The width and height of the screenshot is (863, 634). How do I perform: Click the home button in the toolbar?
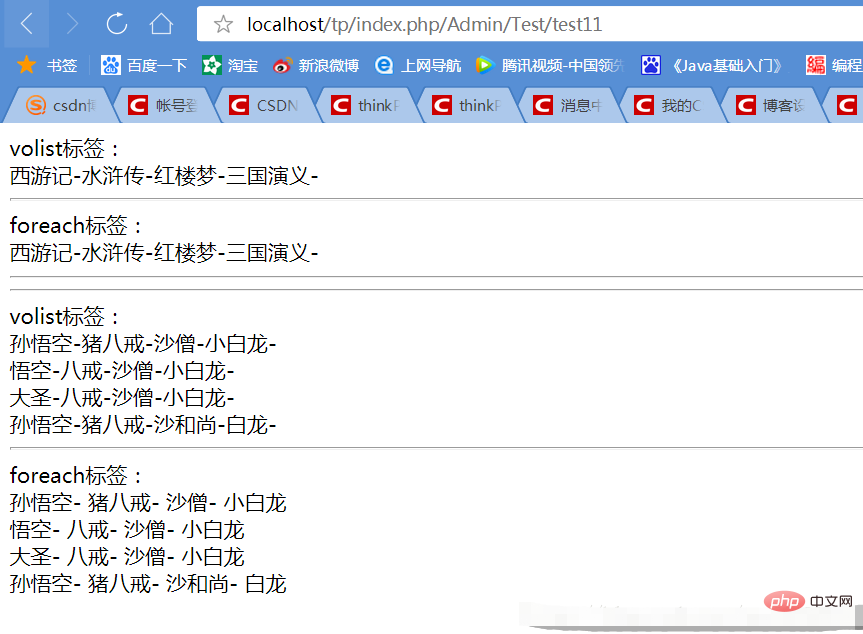(164, 24)
